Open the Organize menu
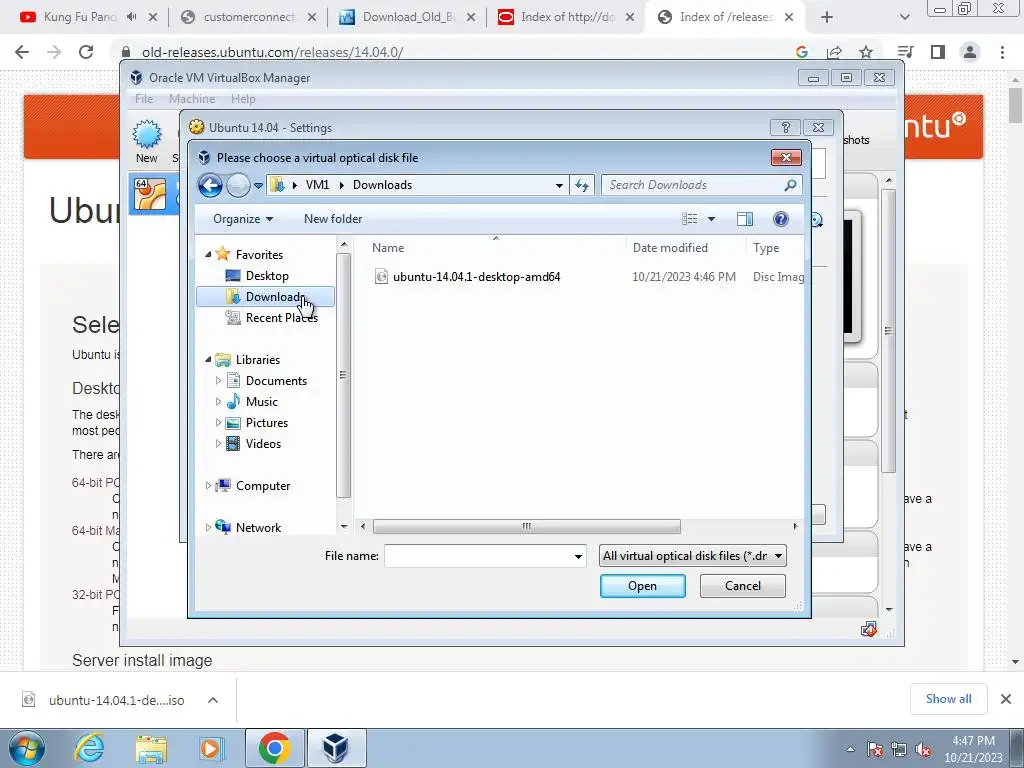 point(243,219)
